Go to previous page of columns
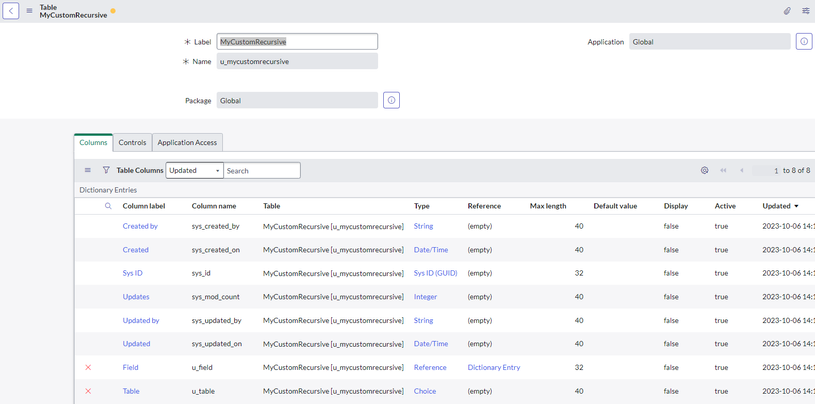Screen dimensions: 815x404 coord(742,171)
